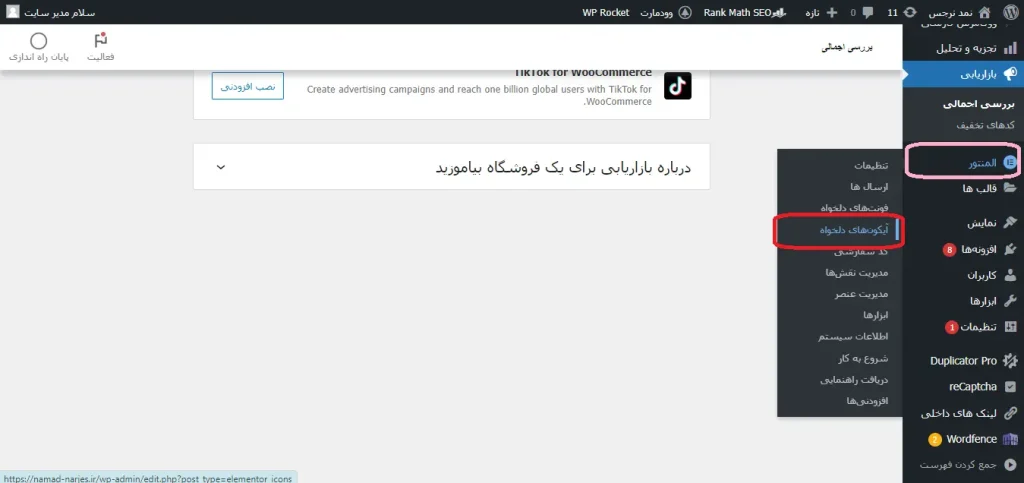
Task: Click the بازاریابی megaphone icon
Action: click(x=1010, y=74)
